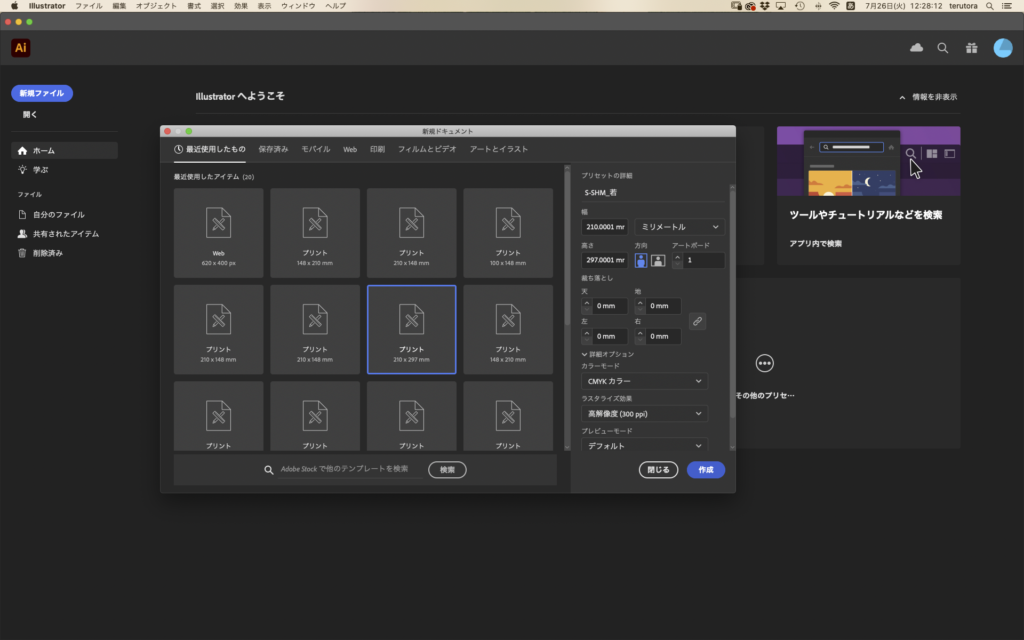This screenshot has height=640, width=1024.
Task: Switch to the モバイル tab
Action: [x=315, y=150]
